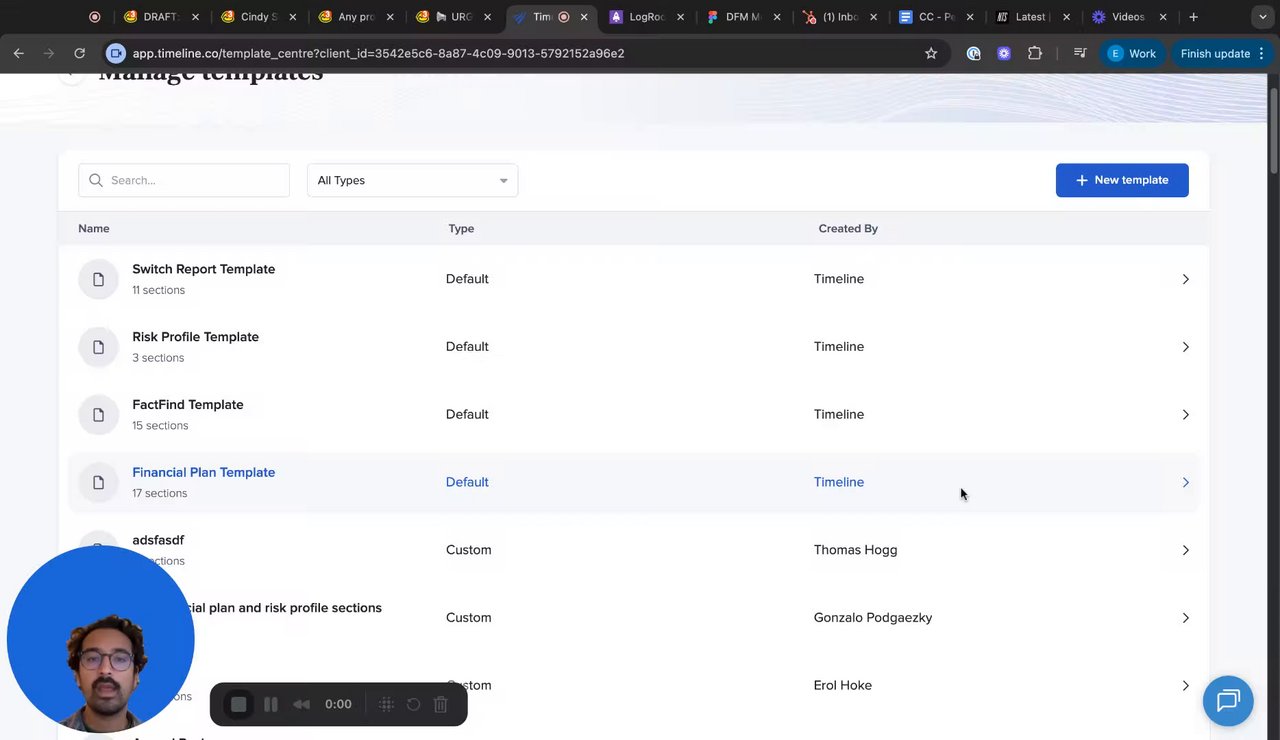1280x740 pixels.
Task: Create a New template
Action: pos(1122,180)
